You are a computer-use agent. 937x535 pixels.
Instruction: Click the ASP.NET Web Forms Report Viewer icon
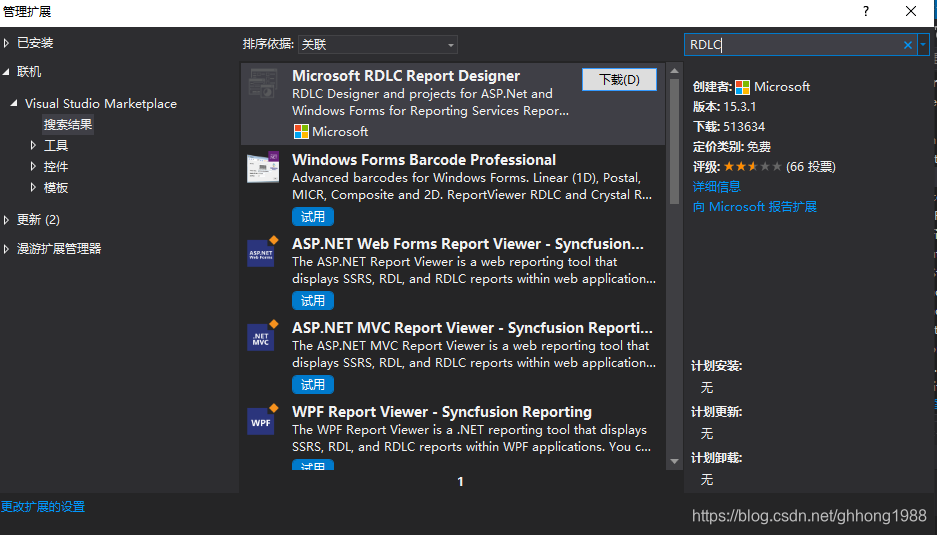[263, 252]
